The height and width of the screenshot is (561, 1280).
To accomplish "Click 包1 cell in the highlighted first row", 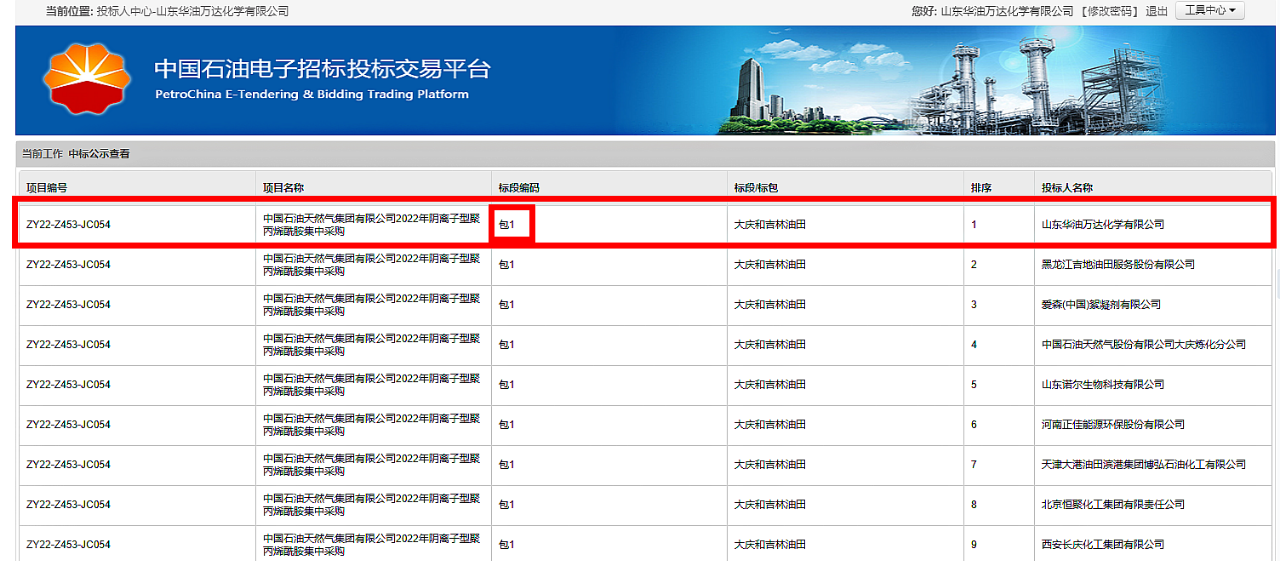I will point(507,225).
